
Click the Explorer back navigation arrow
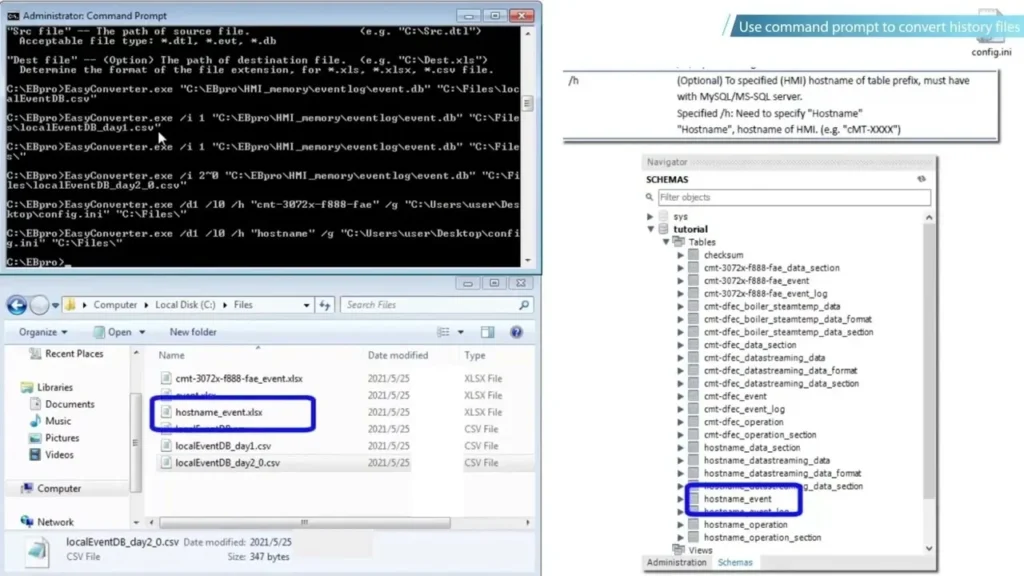(18, 305)
